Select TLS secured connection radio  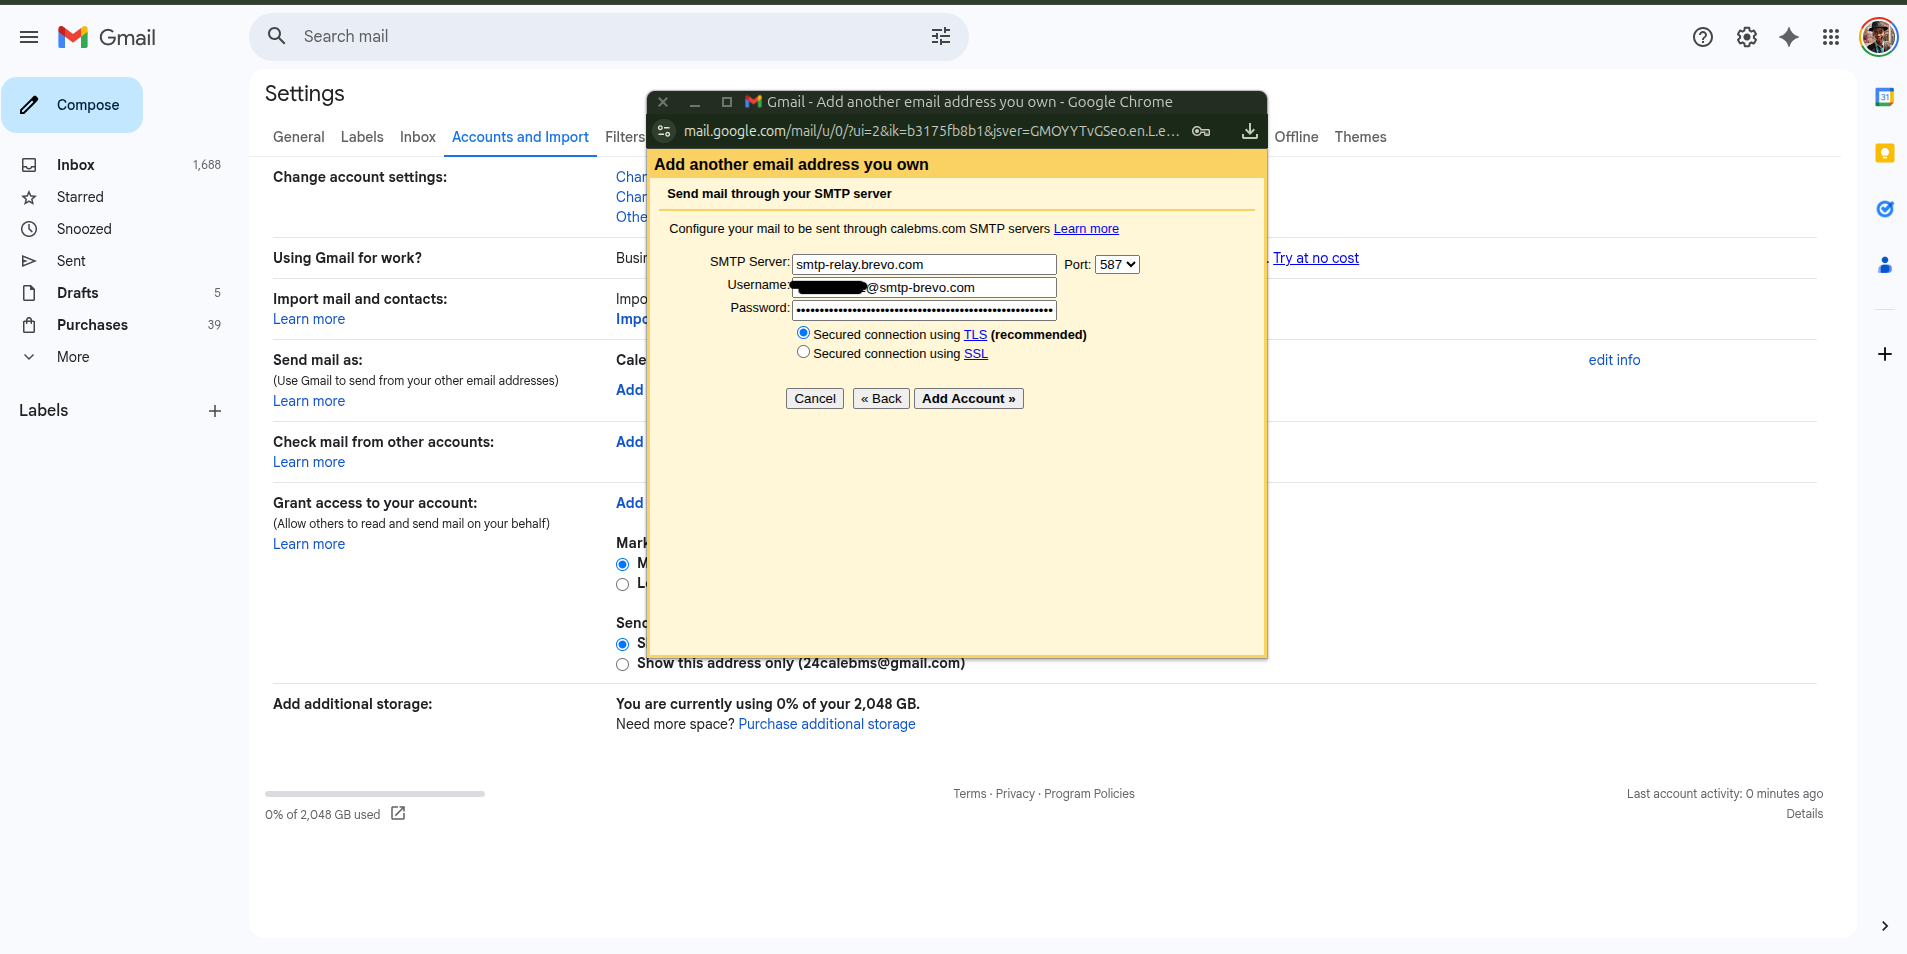pyautogui.click(x=803, y=333)
